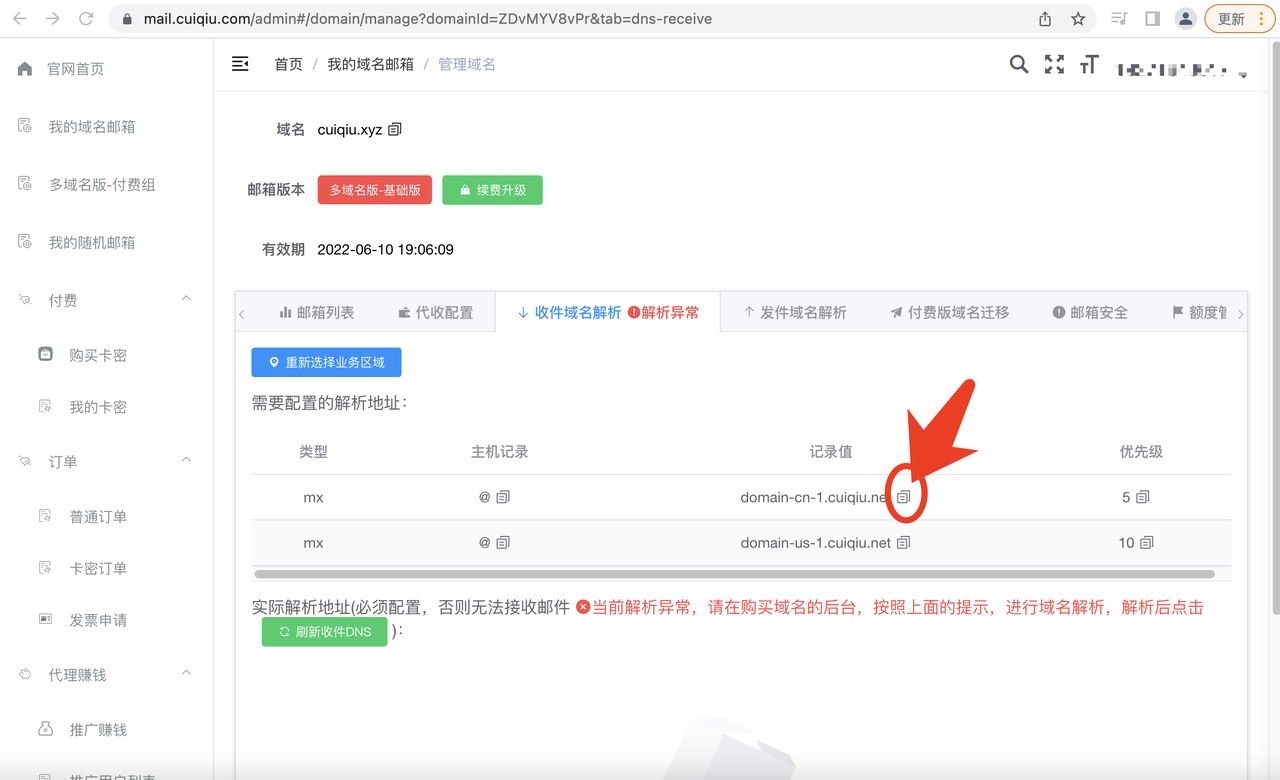The image size is (1280, 780).
Task: Open the browser media control icon
Action: (x=1120, y=19)
